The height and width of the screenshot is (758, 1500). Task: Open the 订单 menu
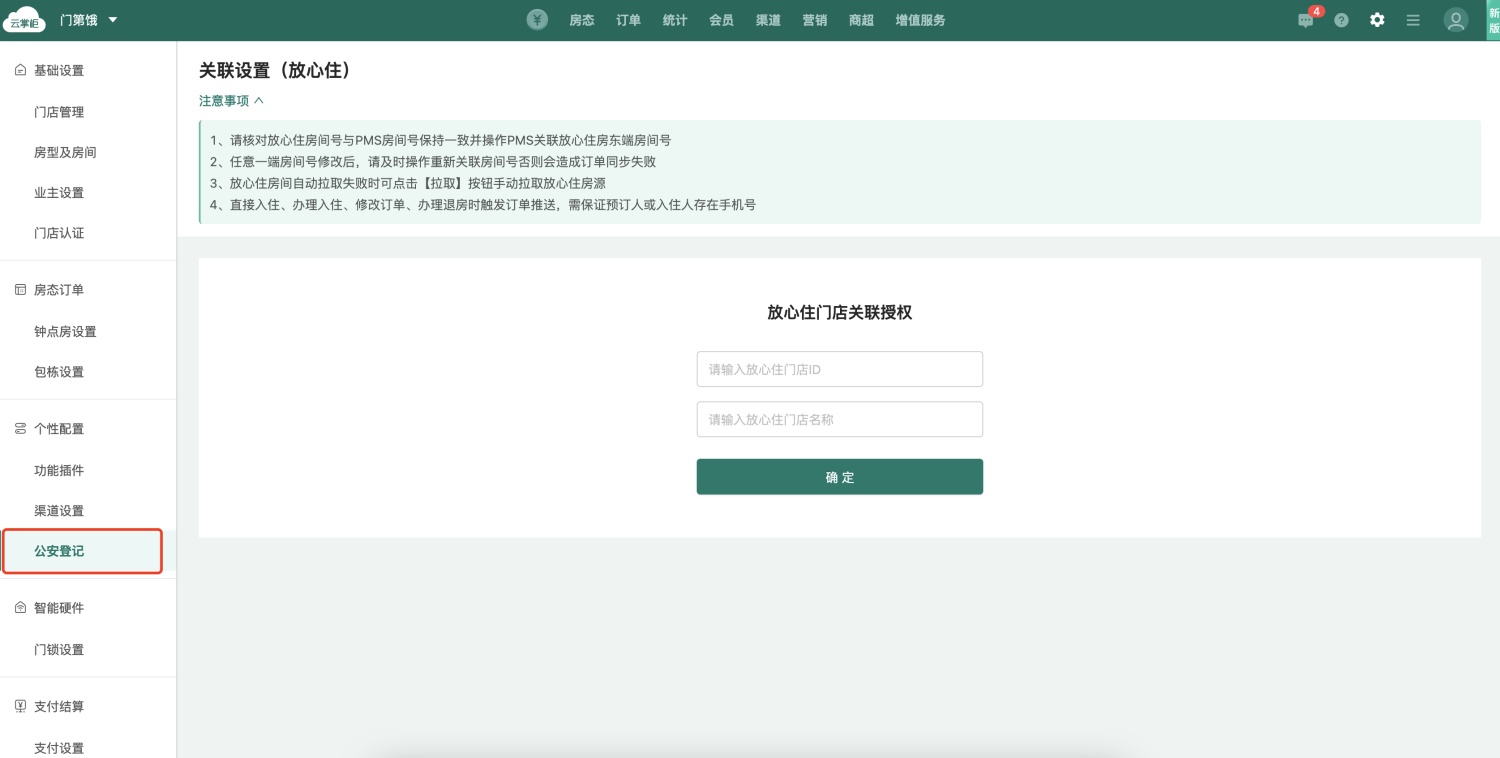click(628, 20)
